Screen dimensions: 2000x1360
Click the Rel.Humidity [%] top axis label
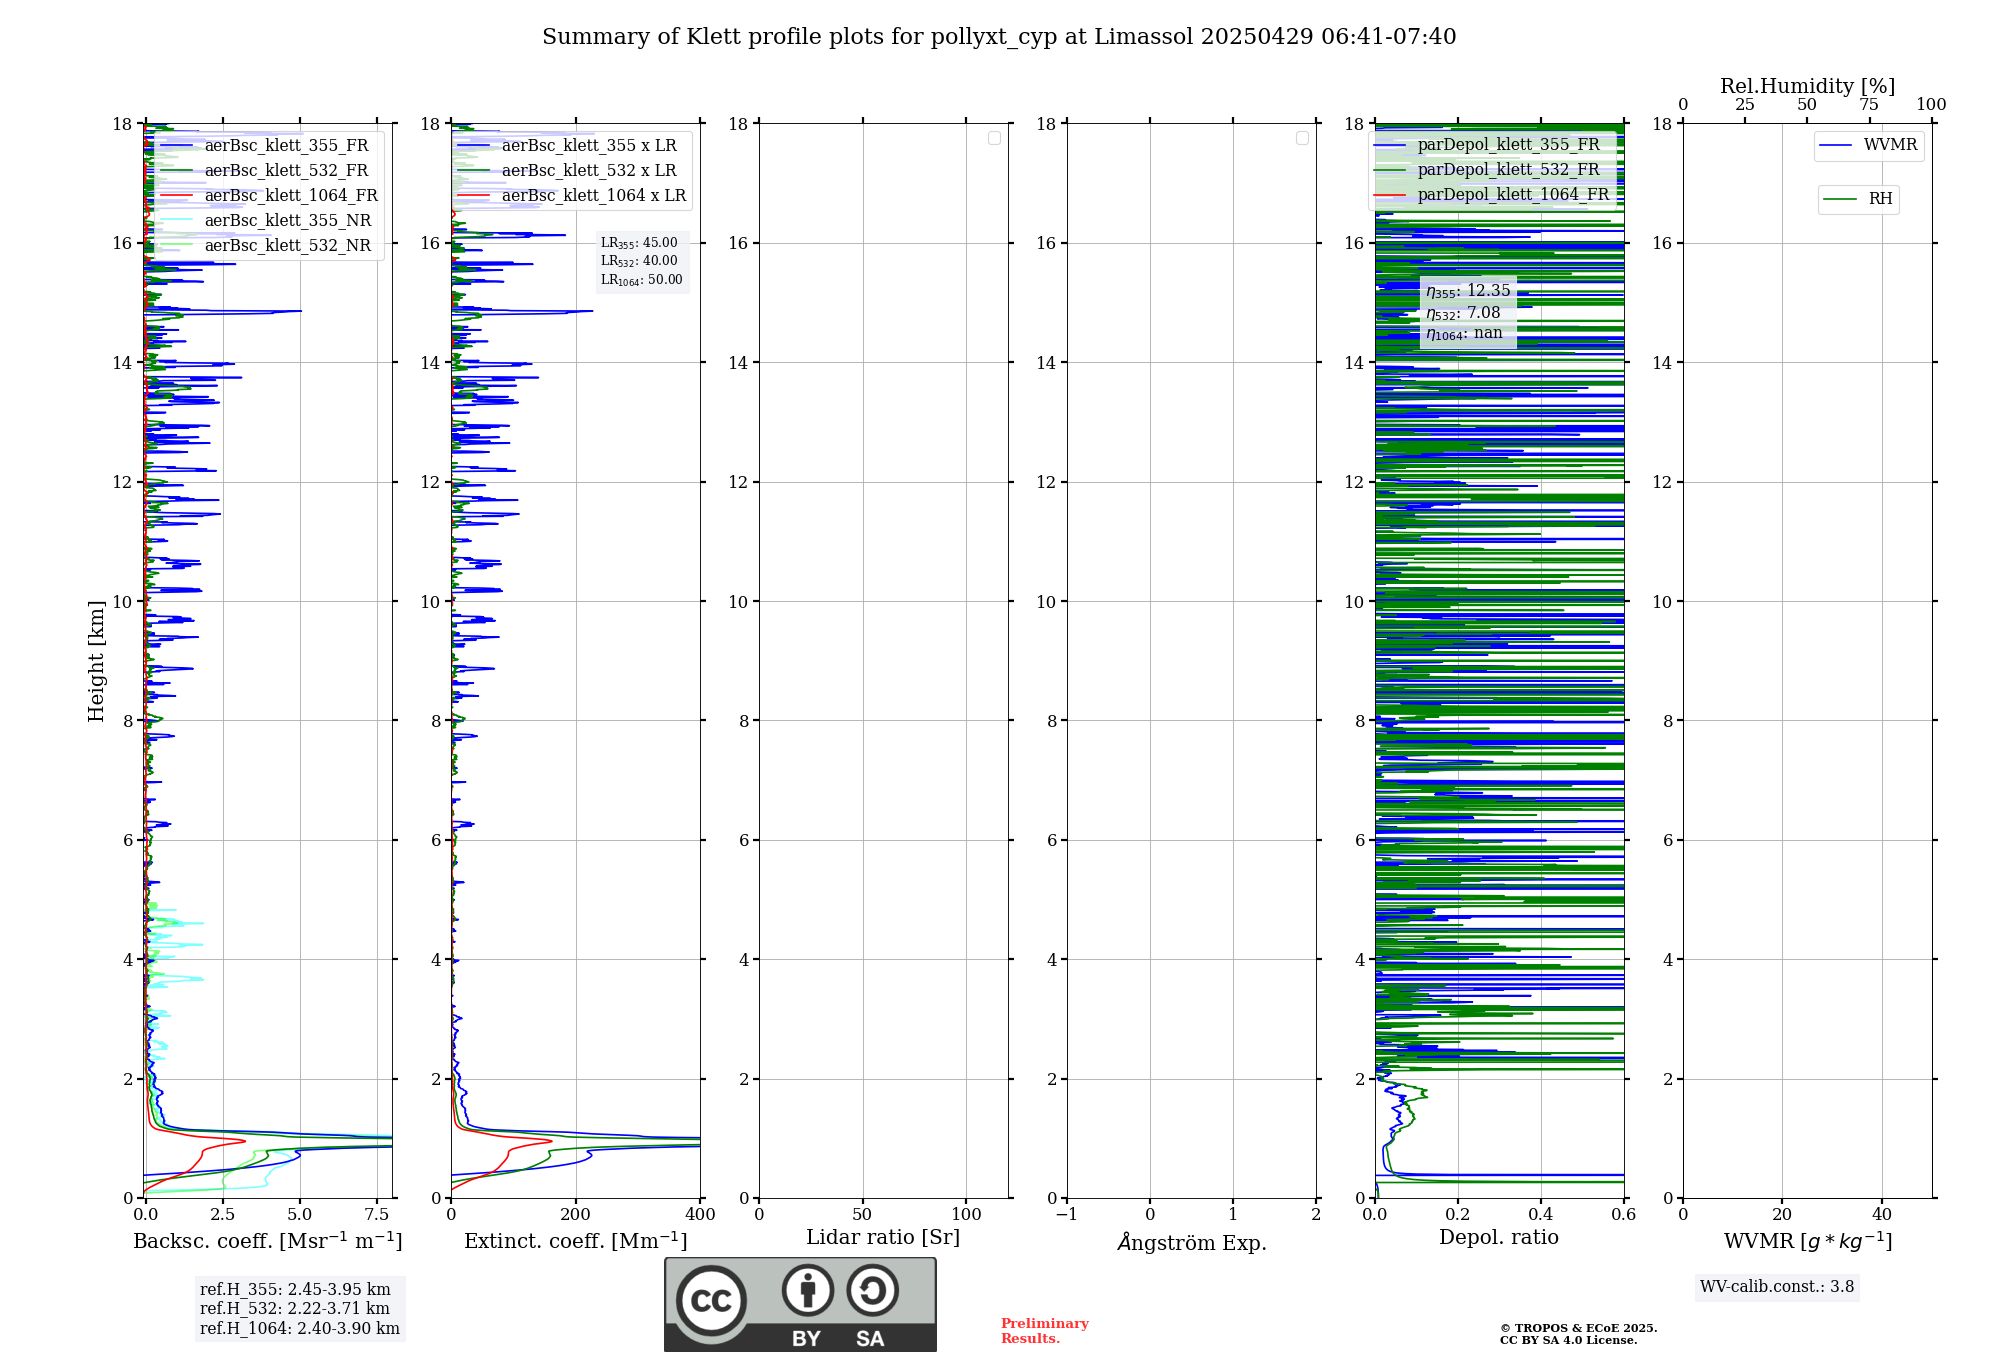(1807, 87)
